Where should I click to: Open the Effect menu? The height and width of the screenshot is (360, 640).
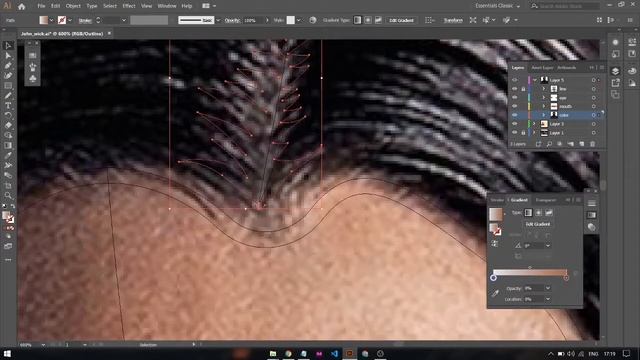click(x=129, y=6)
